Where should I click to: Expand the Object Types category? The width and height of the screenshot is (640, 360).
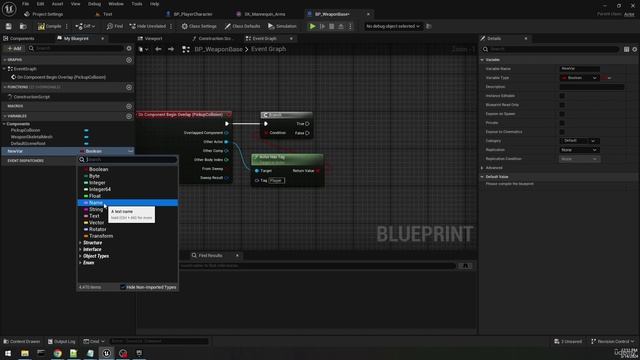[80, 256]
